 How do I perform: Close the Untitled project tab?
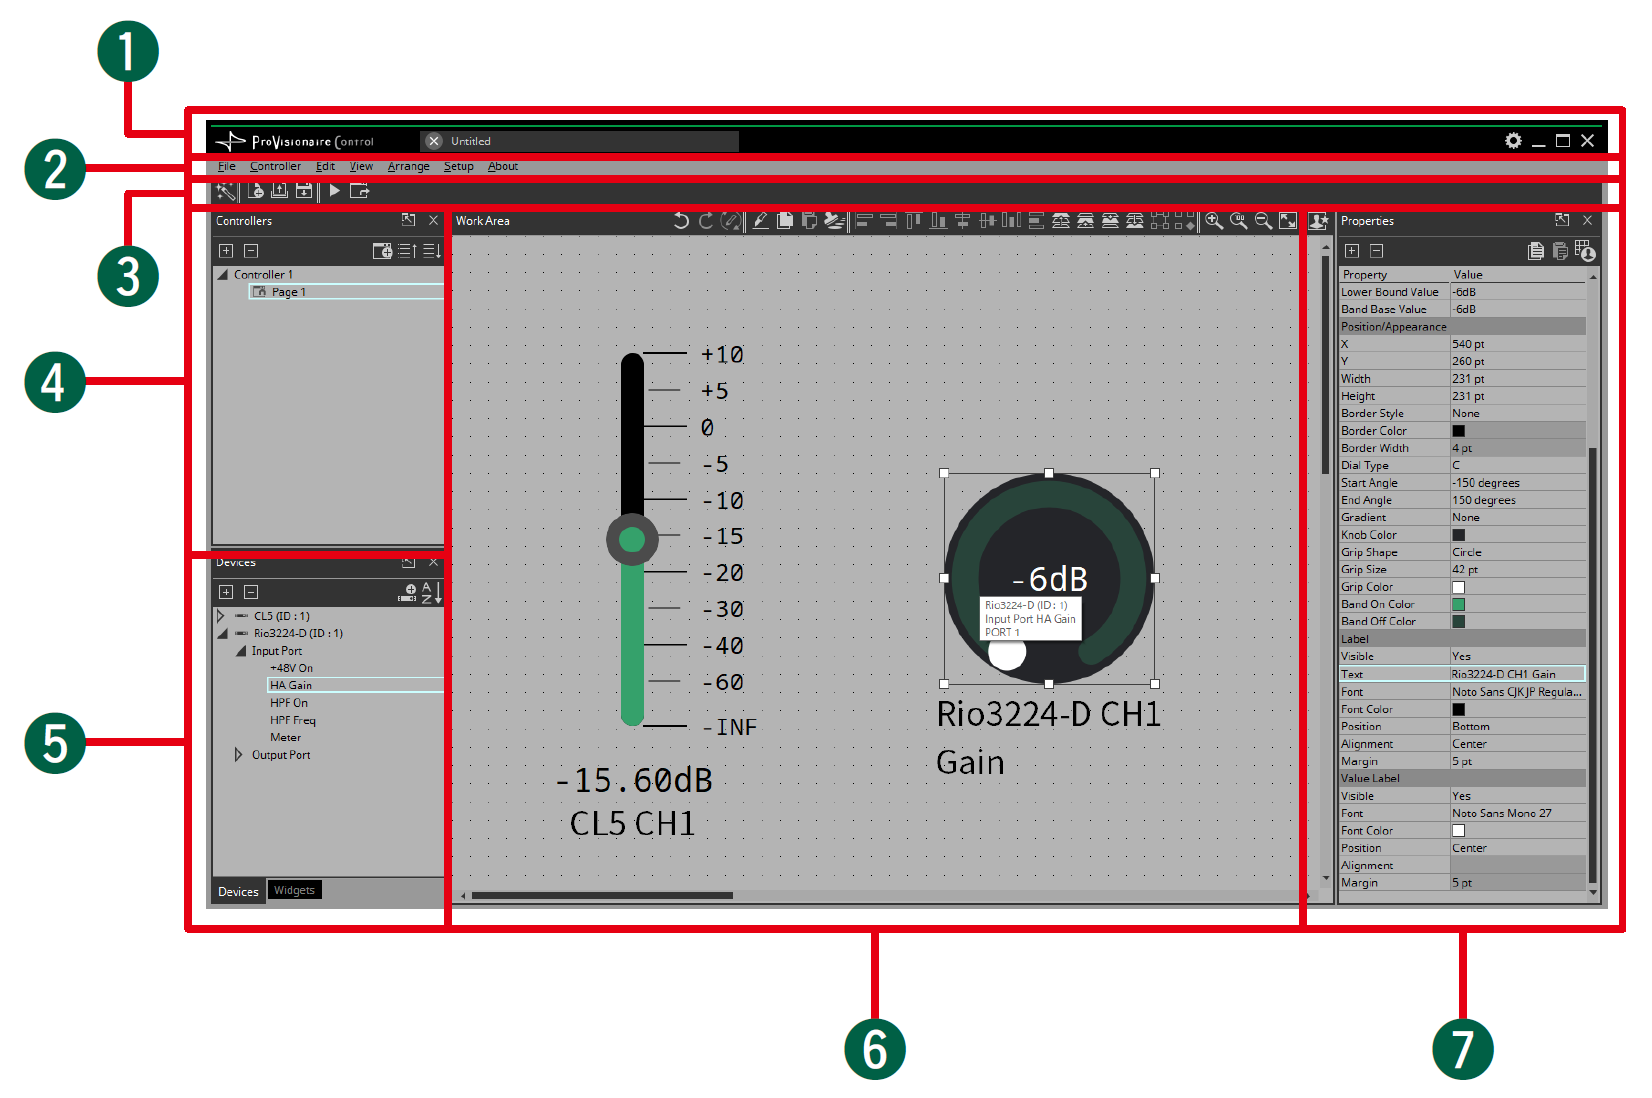(434, 141)
